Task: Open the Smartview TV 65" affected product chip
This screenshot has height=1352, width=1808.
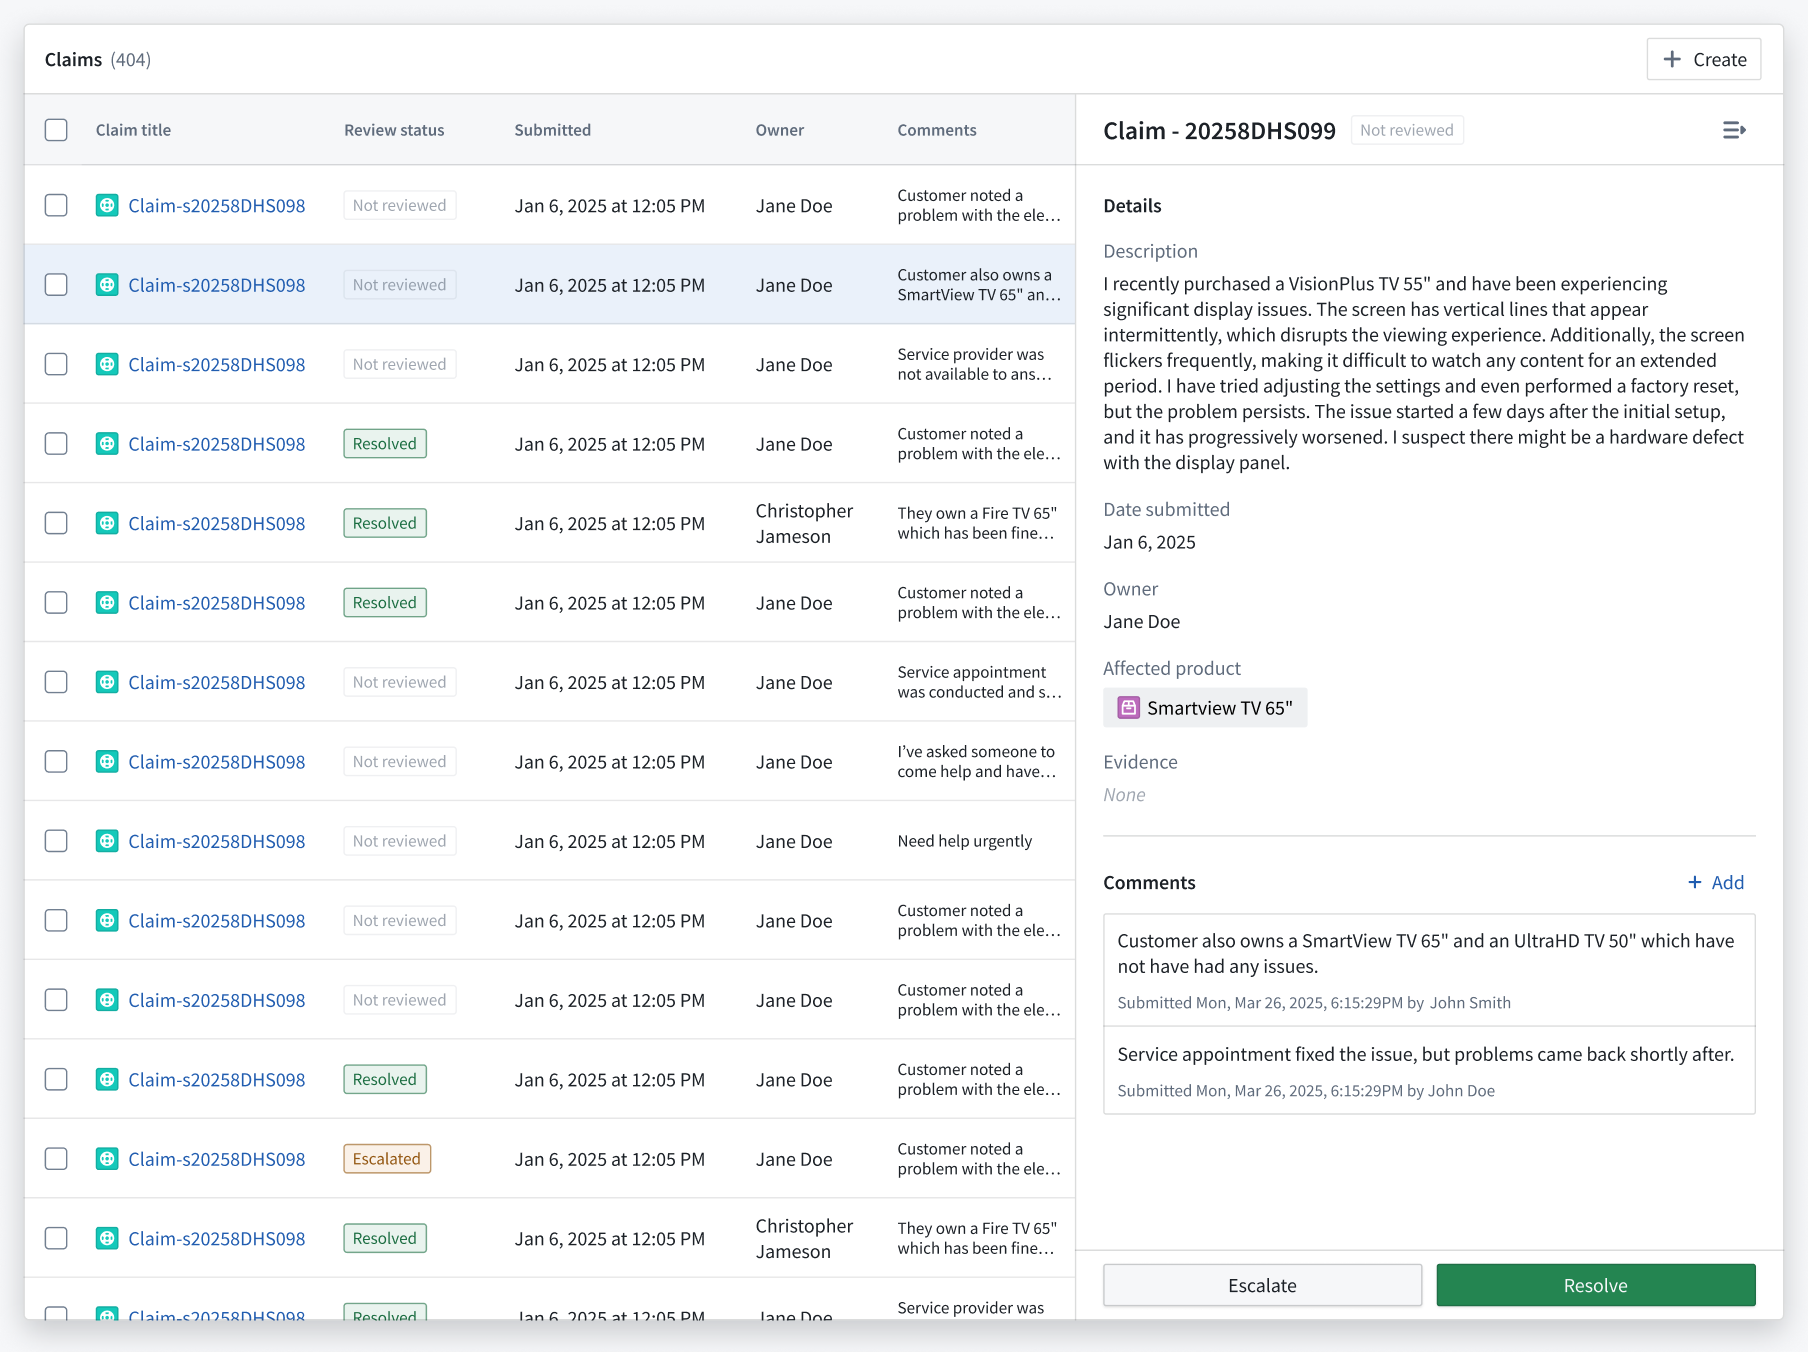Action: point(1205,708)
